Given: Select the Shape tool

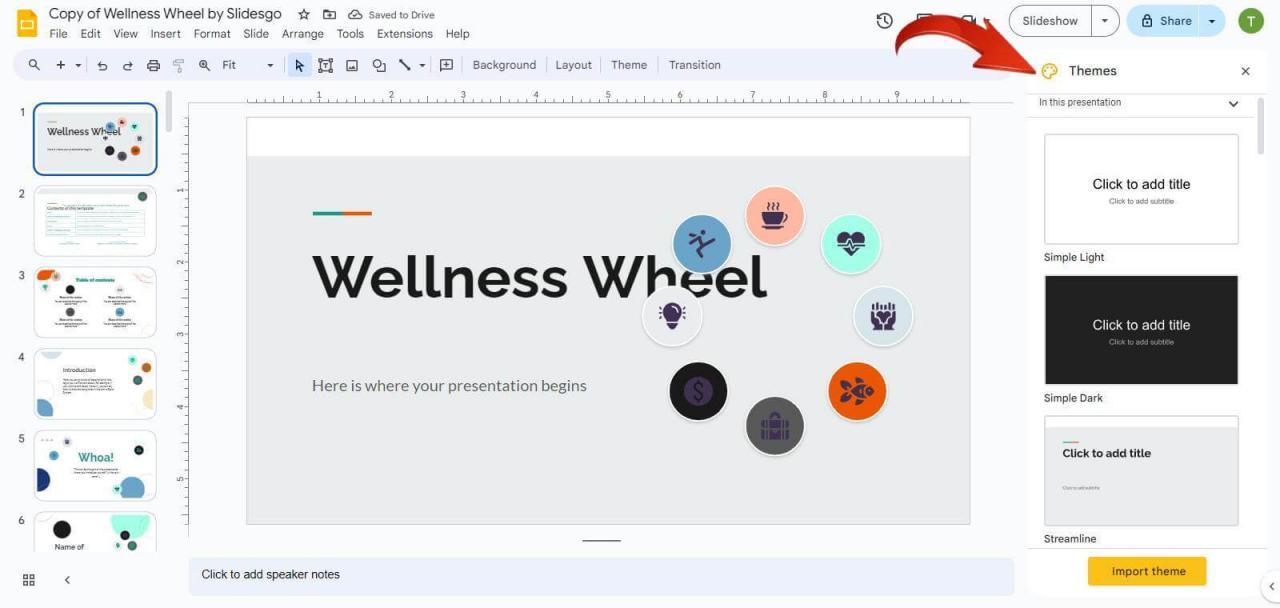Looking at the screenshot, I should point(378,65).
